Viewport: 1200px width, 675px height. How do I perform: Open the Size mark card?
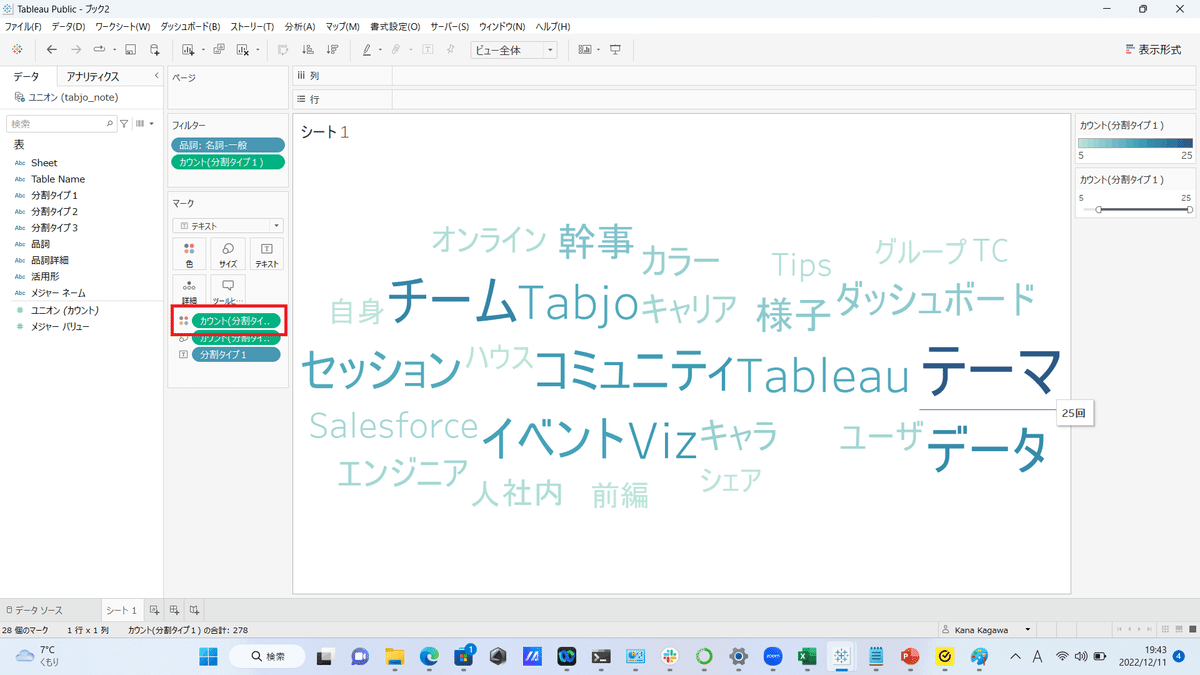click(x=228, y=254)
